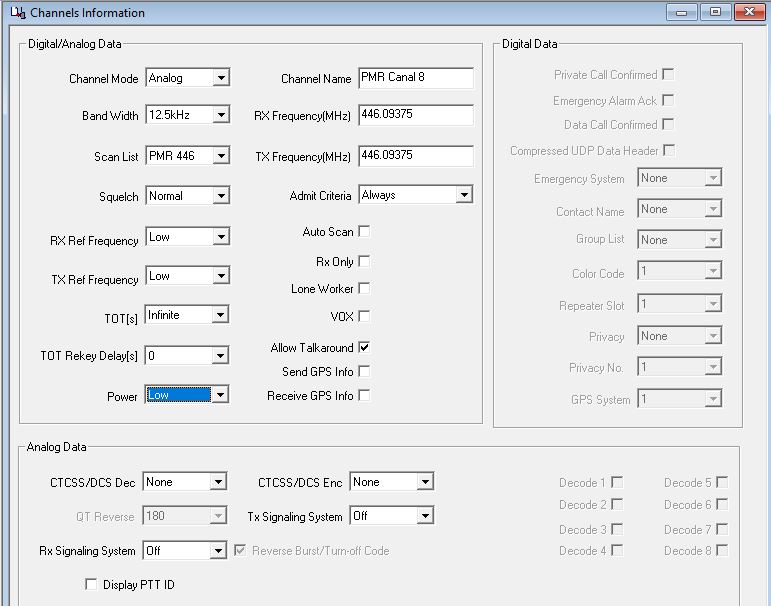Click the Decode 3 checkbox
This screenshot has width=771, height=606.
(617, 529)
